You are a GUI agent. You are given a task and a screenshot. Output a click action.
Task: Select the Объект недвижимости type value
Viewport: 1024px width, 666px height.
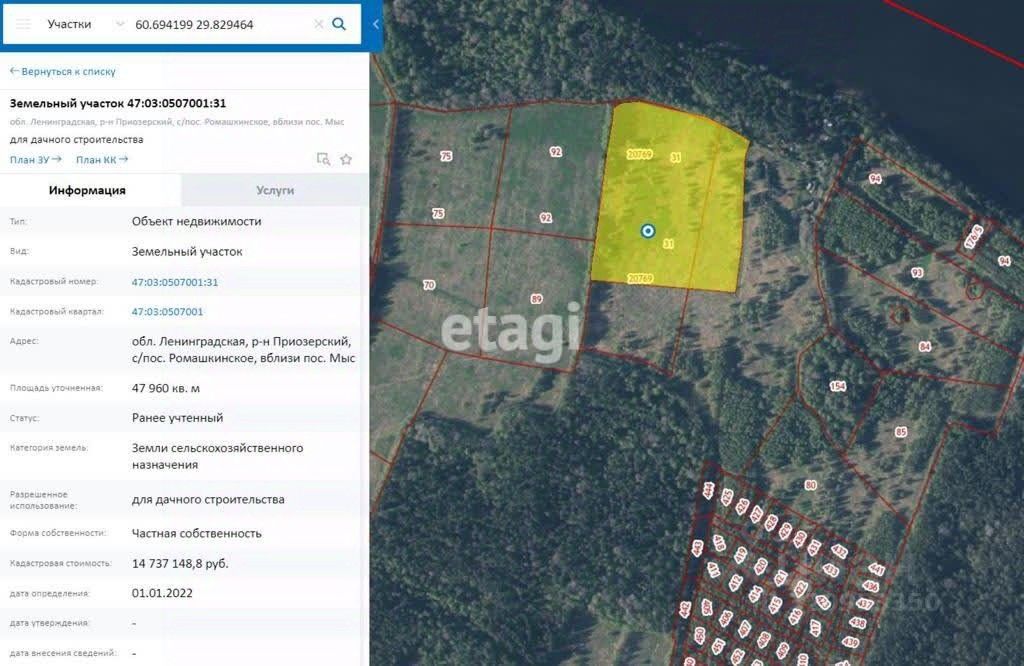197,221
